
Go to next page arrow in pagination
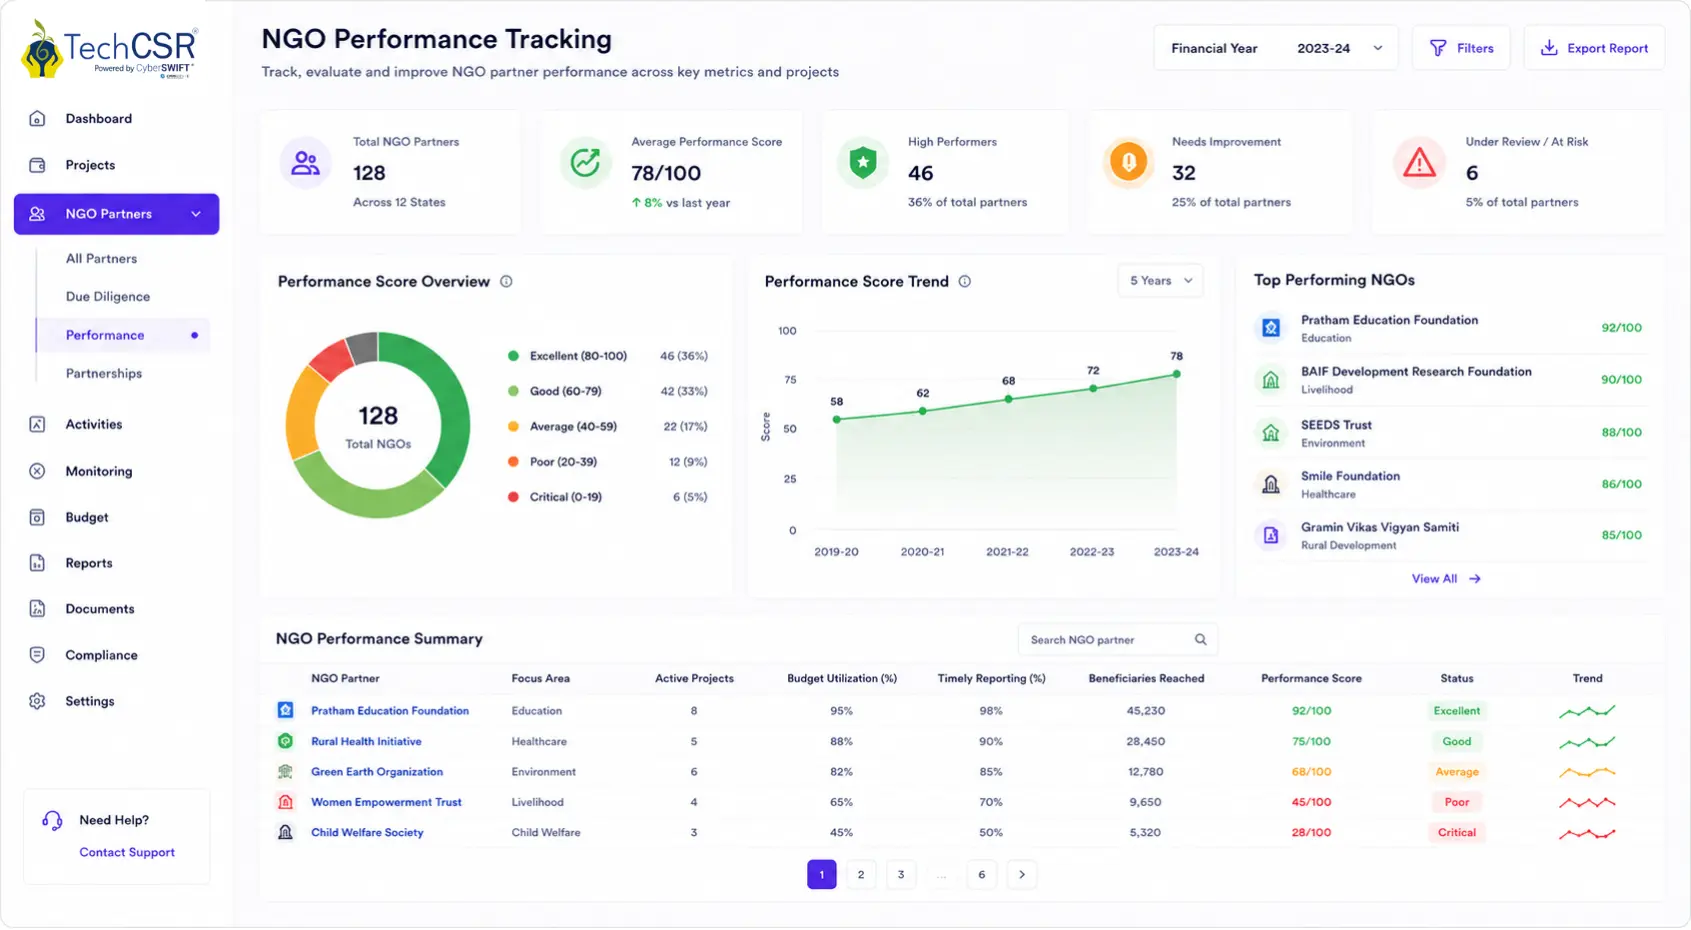1021,875
